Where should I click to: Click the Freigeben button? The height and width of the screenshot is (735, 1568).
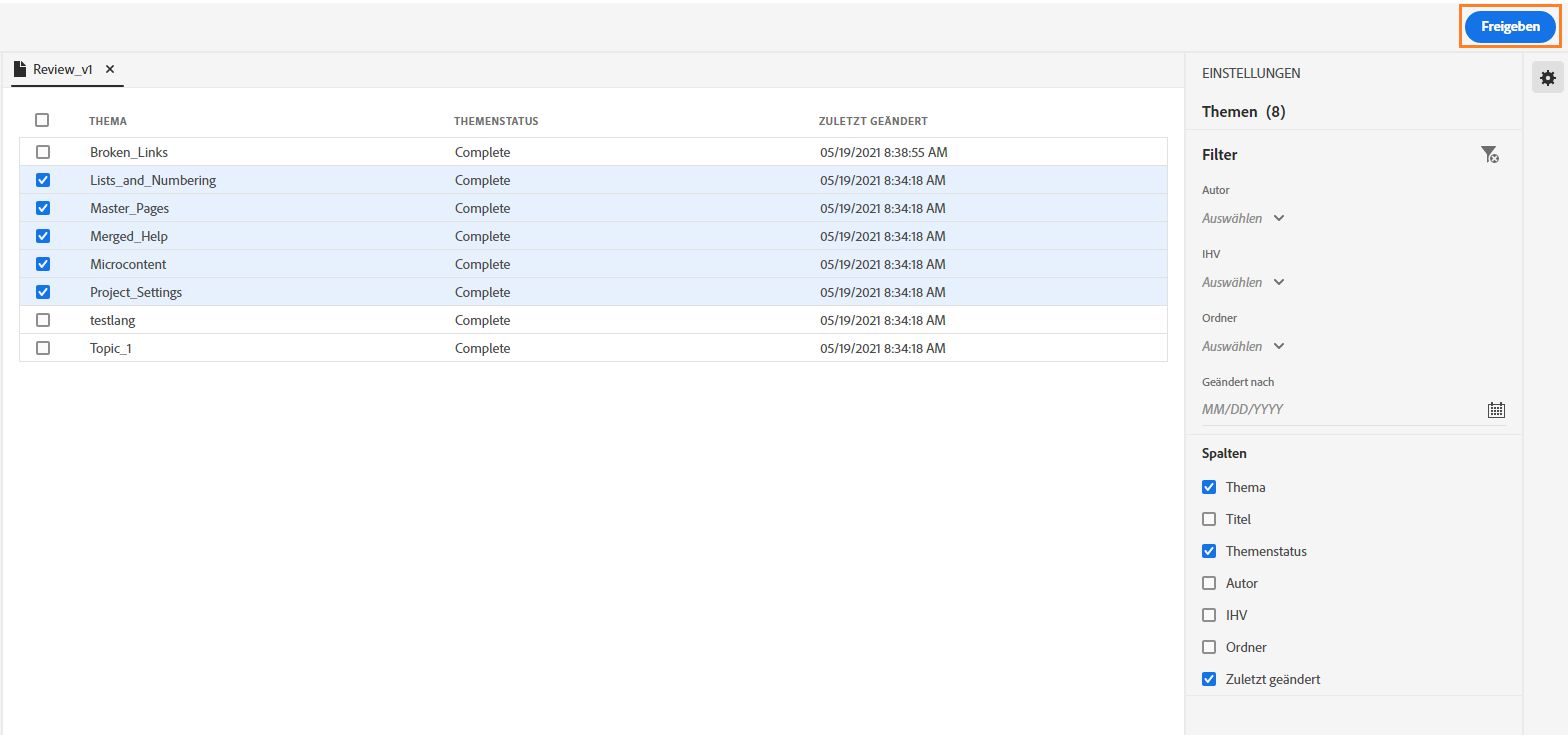pyautogui.click(x=1510, y=27)
